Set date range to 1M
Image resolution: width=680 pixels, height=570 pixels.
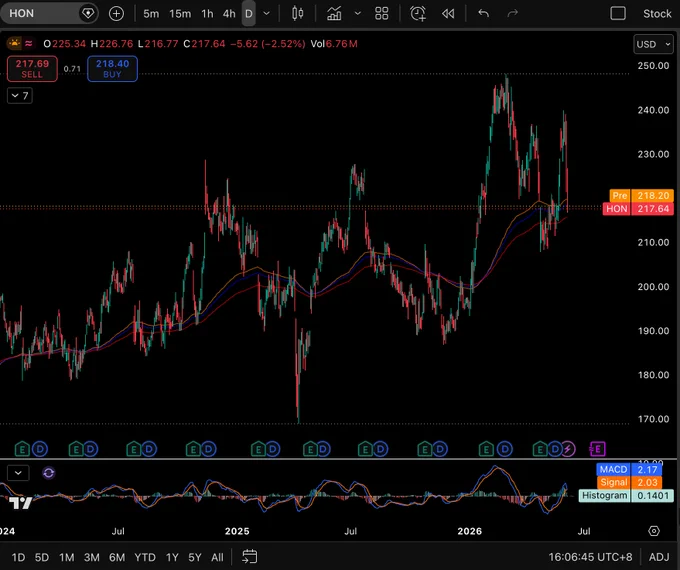[x=66, y=557]
